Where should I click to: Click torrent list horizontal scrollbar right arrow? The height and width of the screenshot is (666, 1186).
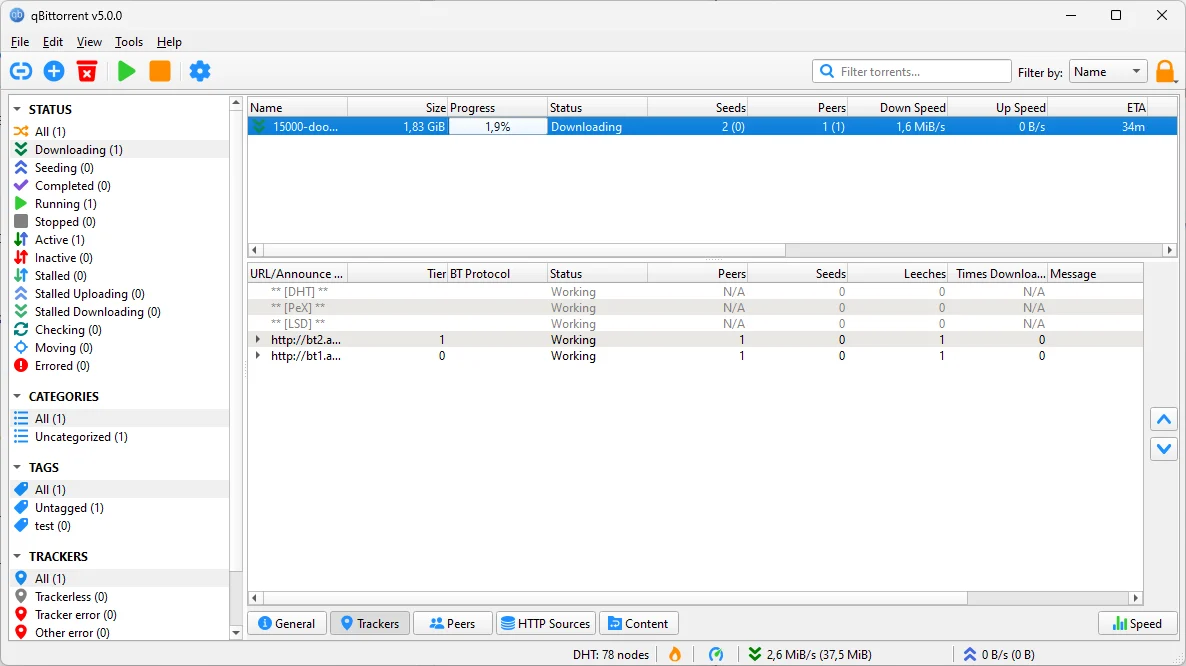click(1170, 249)
